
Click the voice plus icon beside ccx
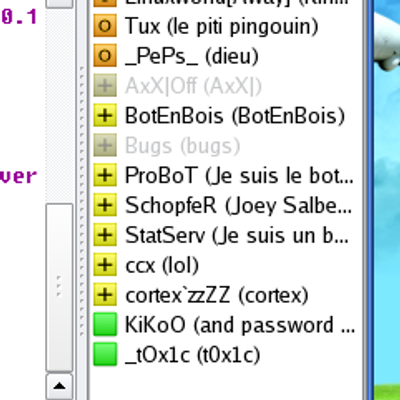pyautogui.click(x=105, y=265)
